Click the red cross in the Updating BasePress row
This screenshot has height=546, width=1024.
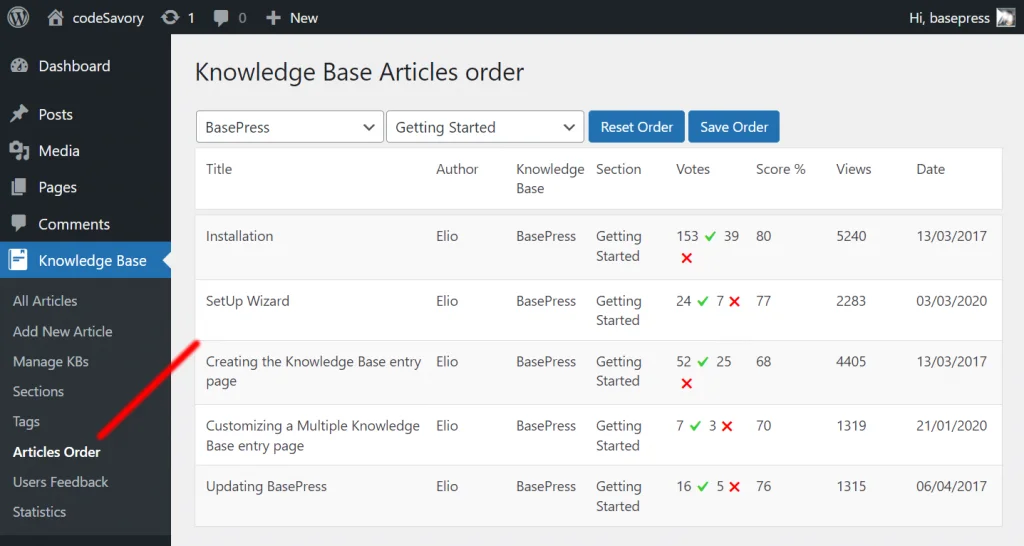pyautogui.click(x=734, y=487)
